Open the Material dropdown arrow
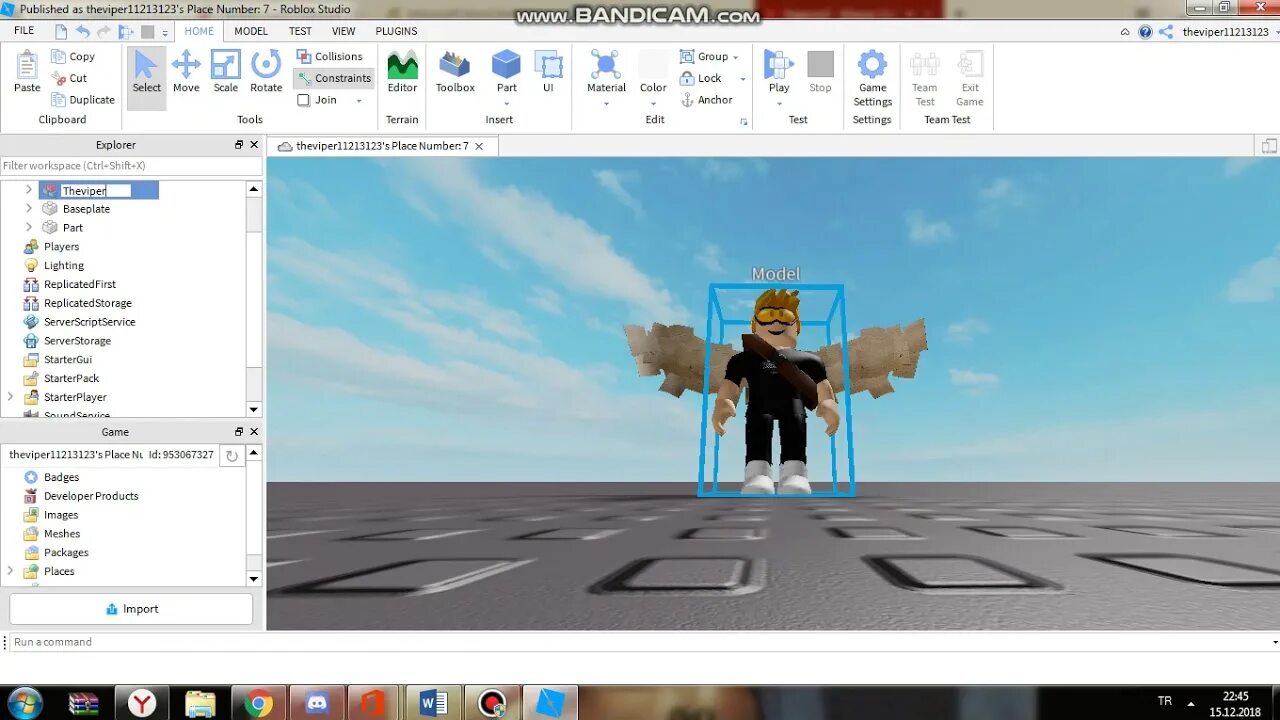 pos(606,103)
